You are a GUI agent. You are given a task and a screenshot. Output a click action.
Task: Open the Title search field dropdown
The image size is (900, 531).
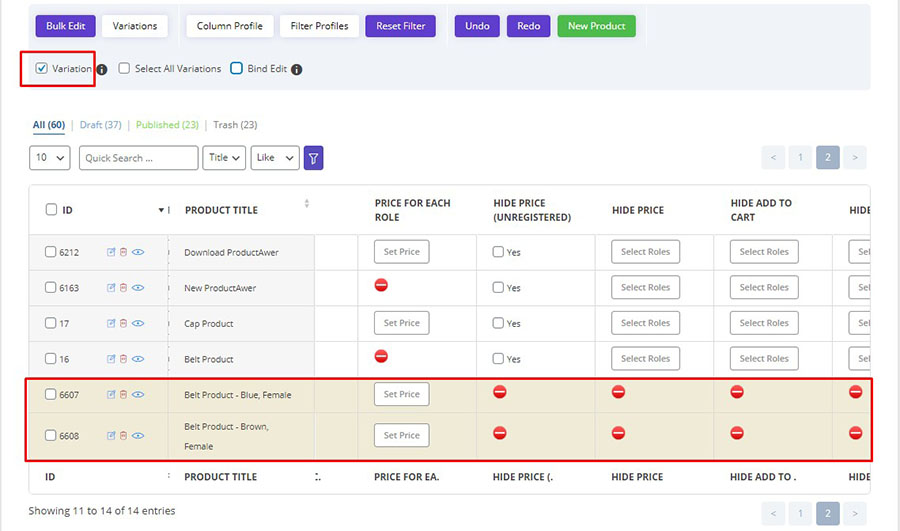(x=224, y=158)
